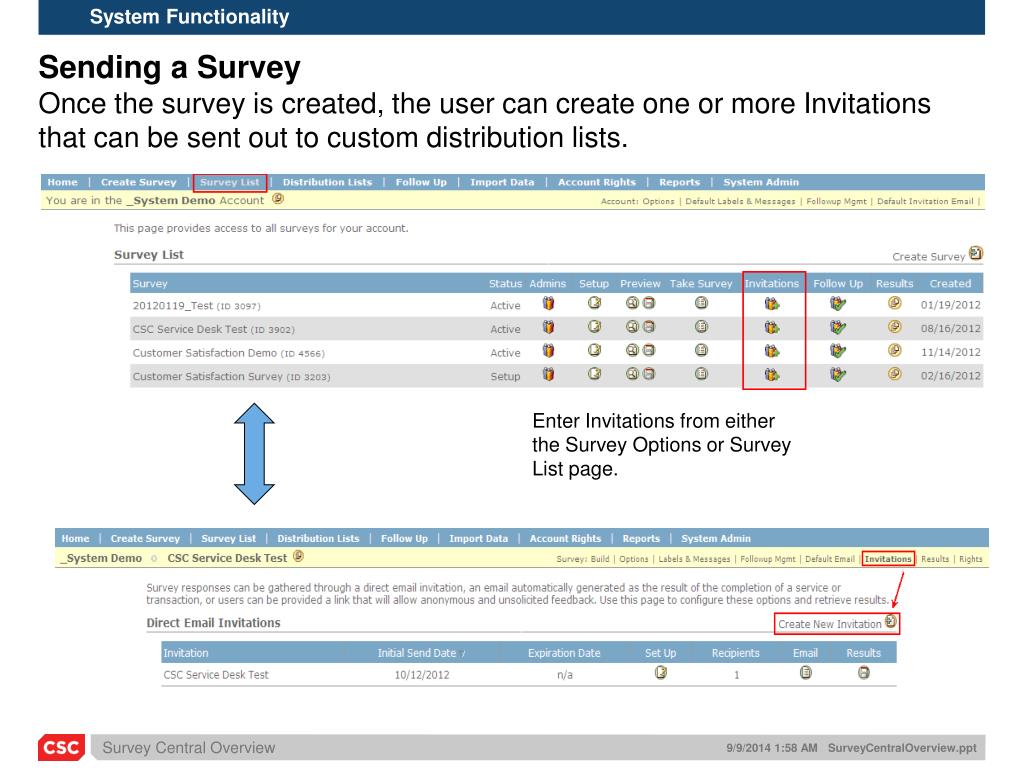Select 20120119_Test (ID 3097) row text
1024x768 pixels.
click(x=197, y=306)
